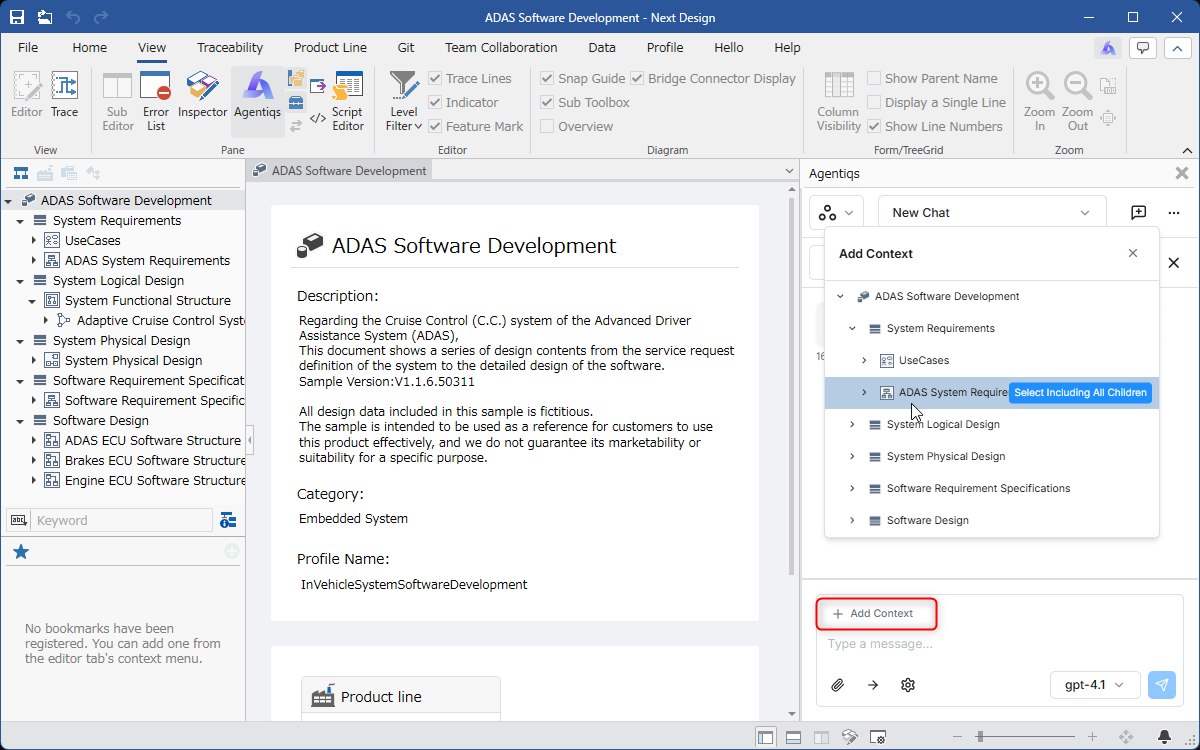Open the File menu
The image size is (1200, 750).
pos(28,47)
